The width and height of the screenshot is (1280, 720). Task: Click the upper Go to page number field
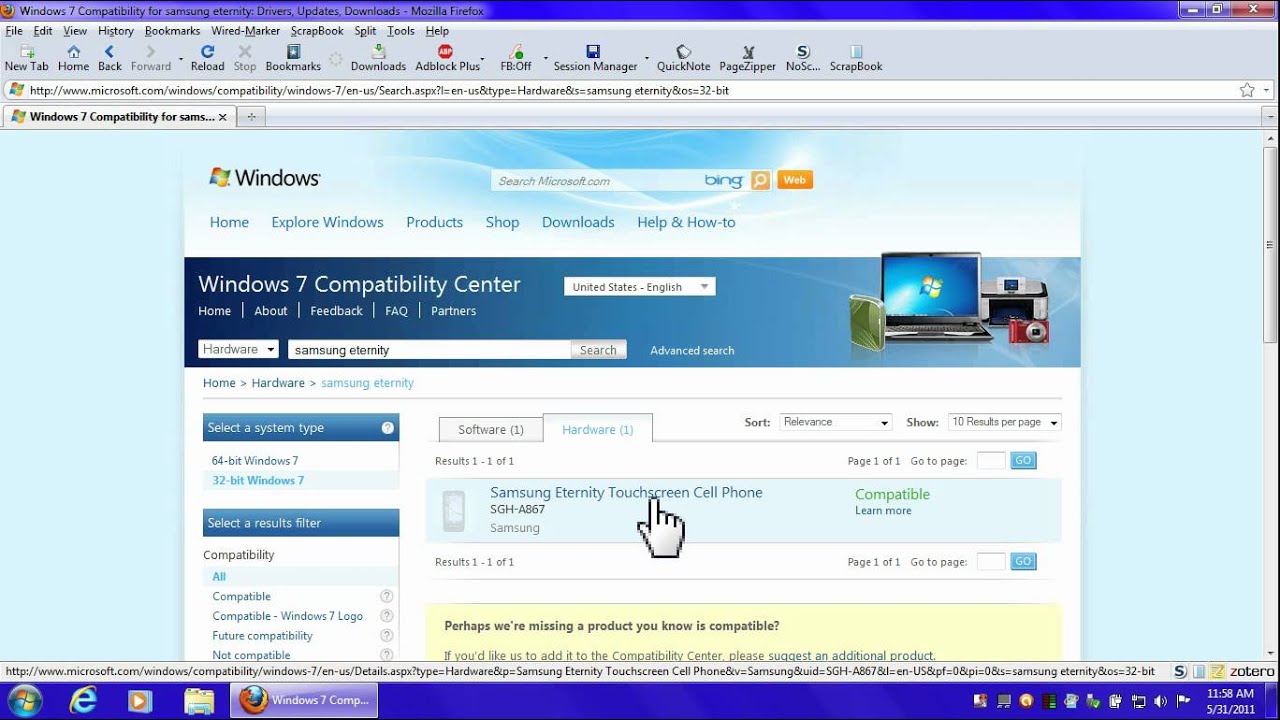tap(990, 460)
